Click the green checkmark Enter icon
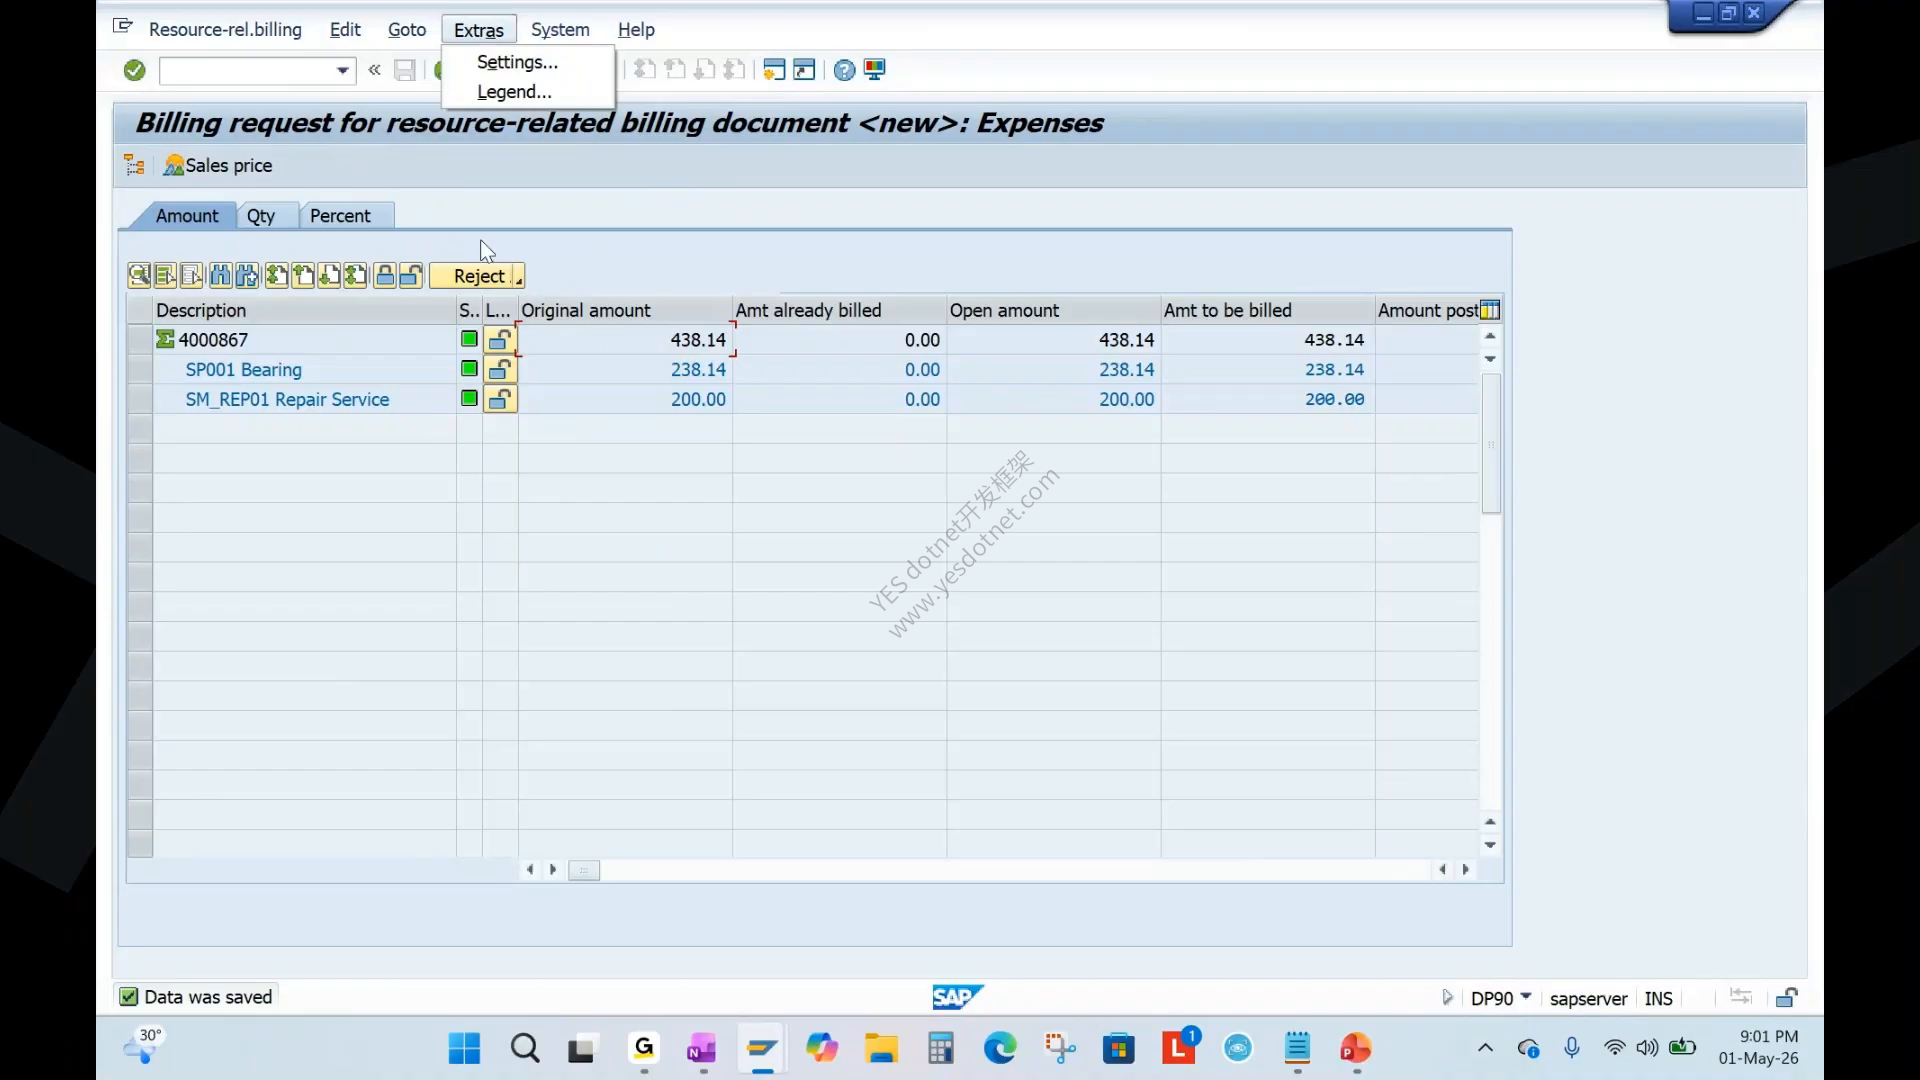The image size is (1920, 1080). coord(134,70)
